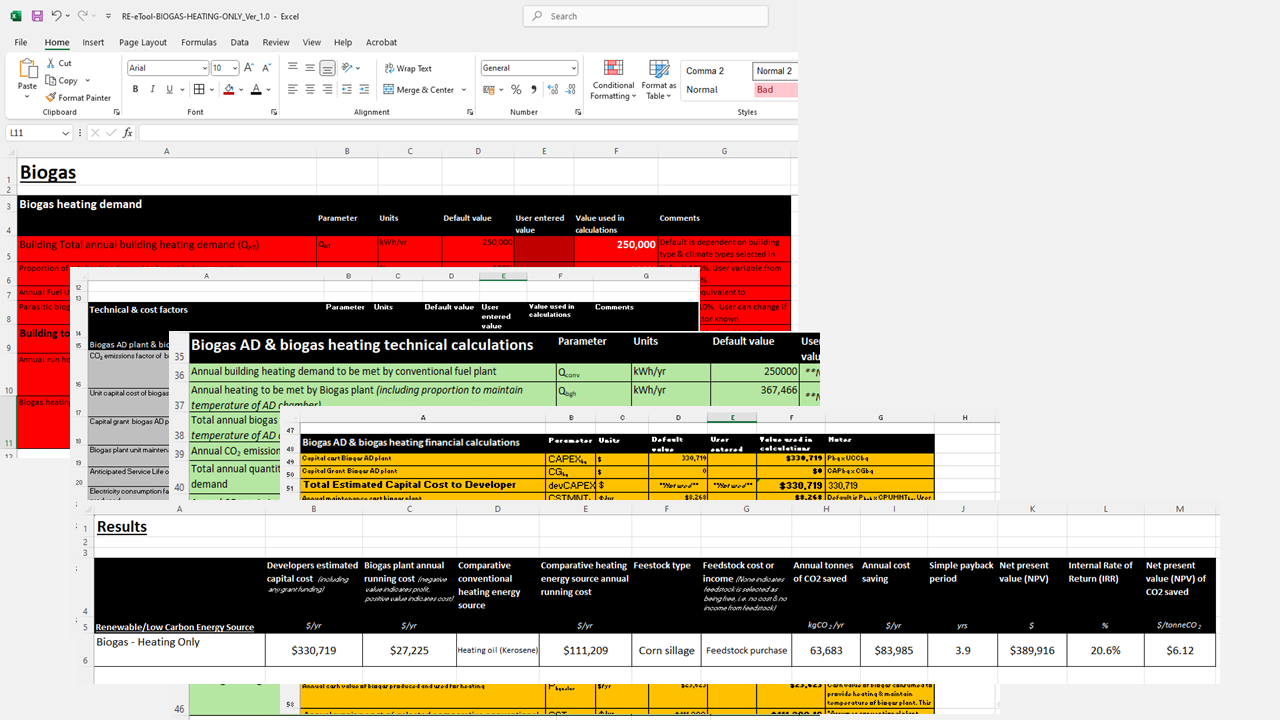The image size is (1280, 720).
Task: Decrease font size with smaller A icon
Action: [x=266, y=68]
